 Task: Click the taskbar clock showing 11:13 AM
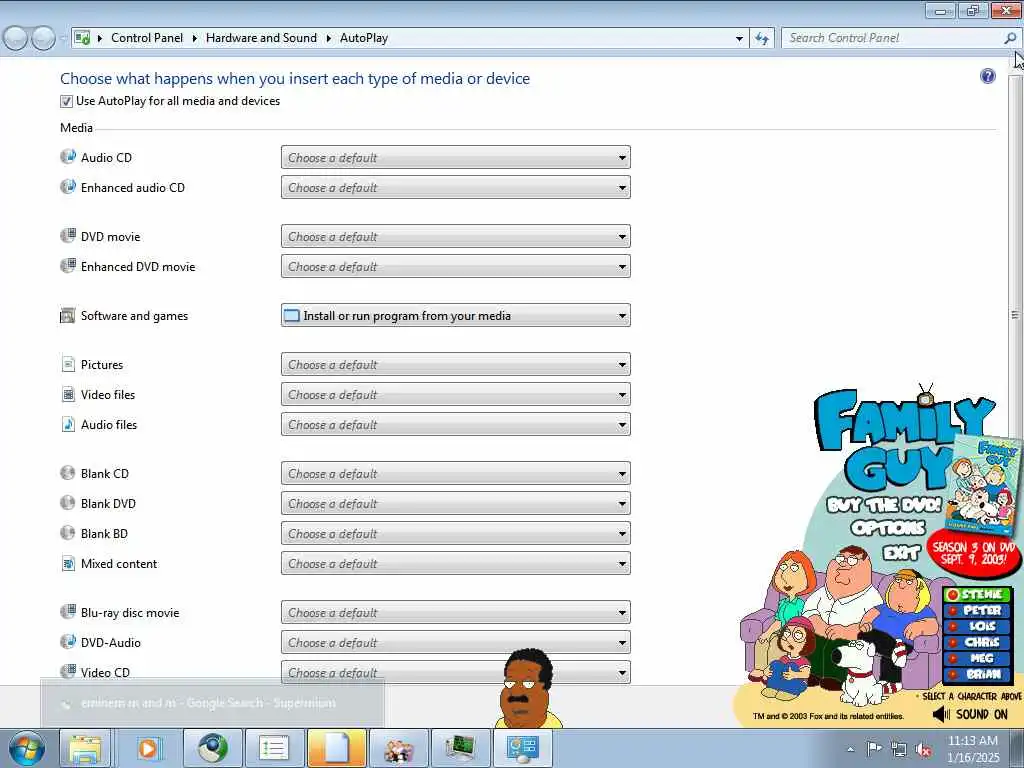[x=973, y=748]
